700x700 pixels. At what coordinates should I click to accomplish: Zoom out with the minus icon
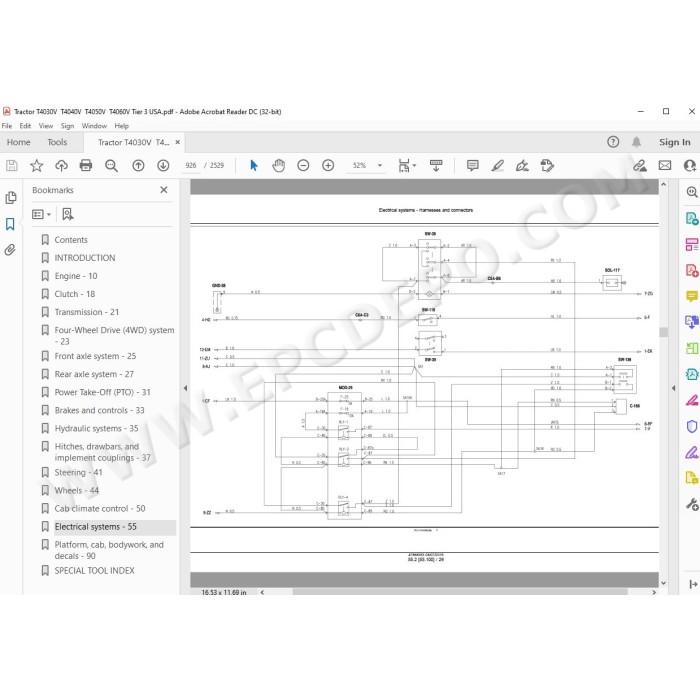point(303,166)
